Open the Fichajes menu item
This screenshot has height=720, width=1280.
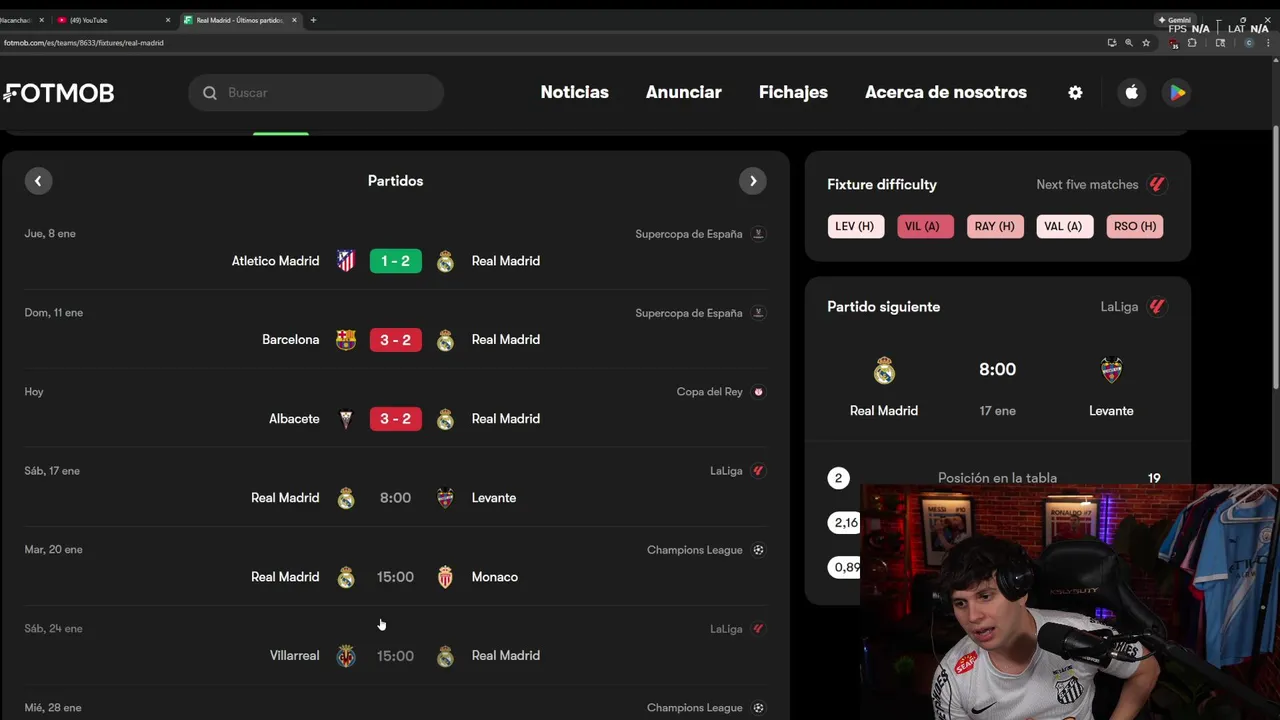[x=793, y=92]
